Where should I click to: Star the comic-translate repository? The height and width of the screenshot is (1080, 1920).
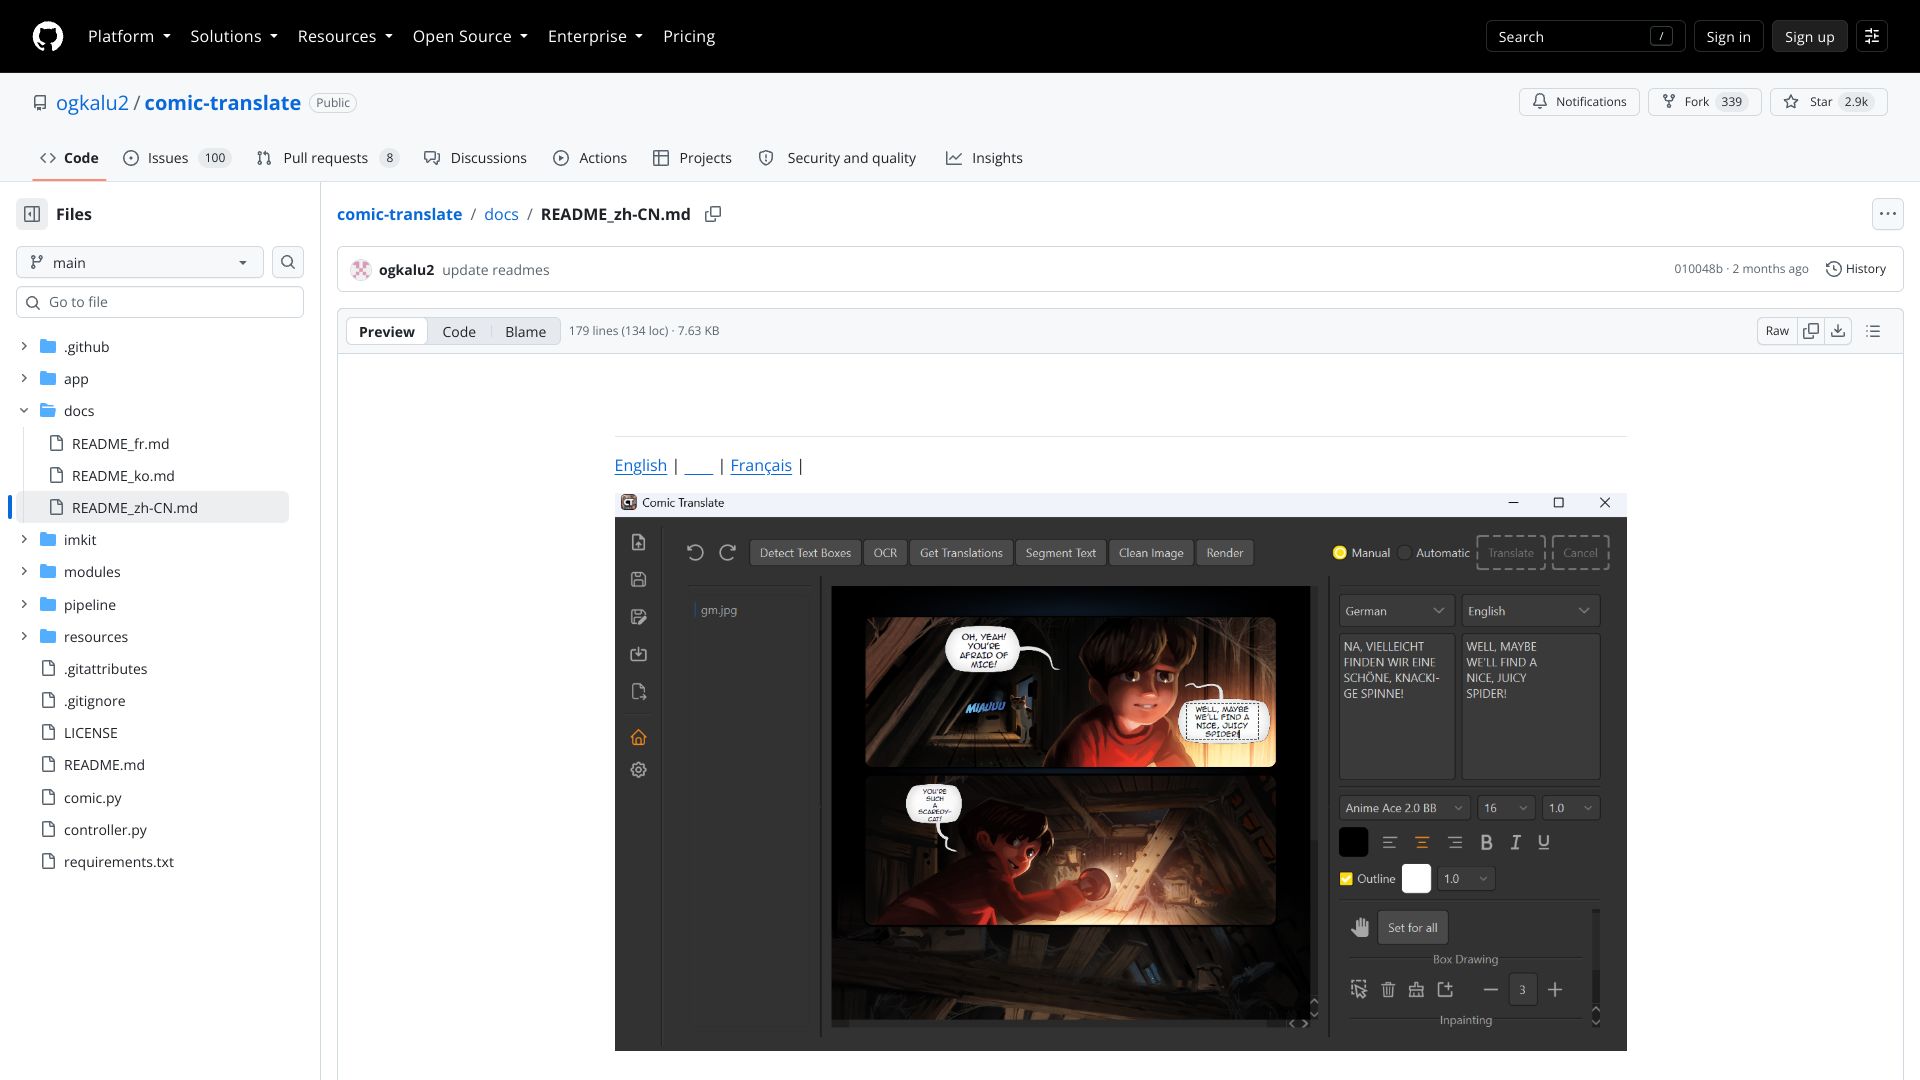tap(1829, 102)
